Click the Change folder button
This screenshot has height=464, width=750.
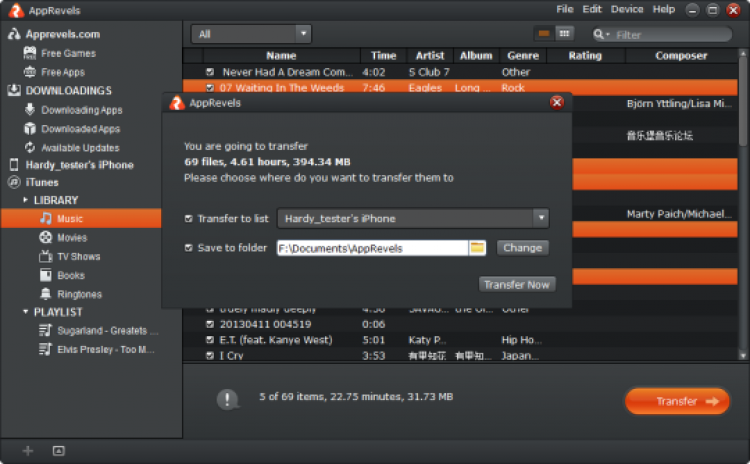coord(522,248)
